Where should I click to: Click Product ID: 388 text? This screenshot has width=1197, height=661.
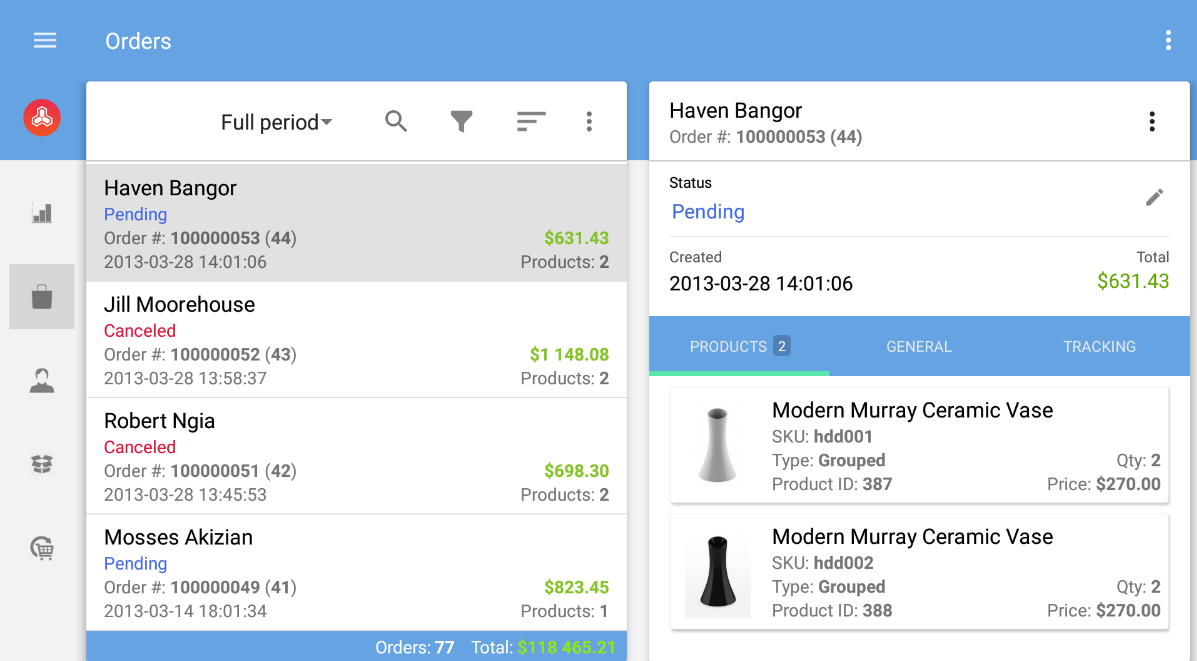tap(832, 611)
